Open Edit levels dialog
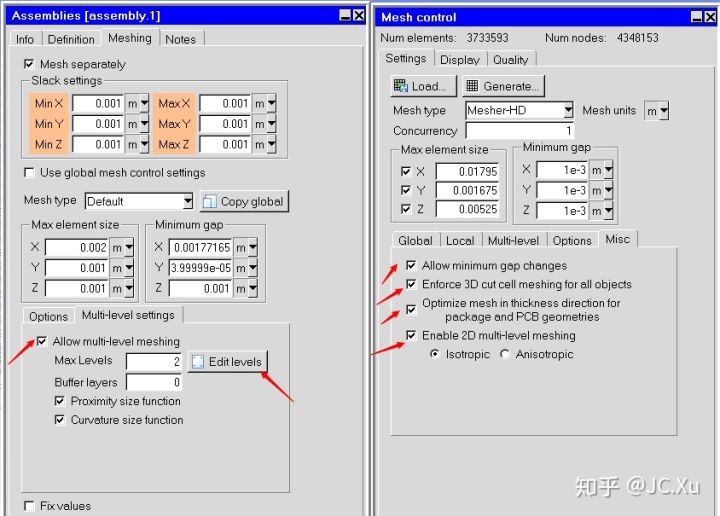Screen dimensions: 720x516 [x=228, y=362]
